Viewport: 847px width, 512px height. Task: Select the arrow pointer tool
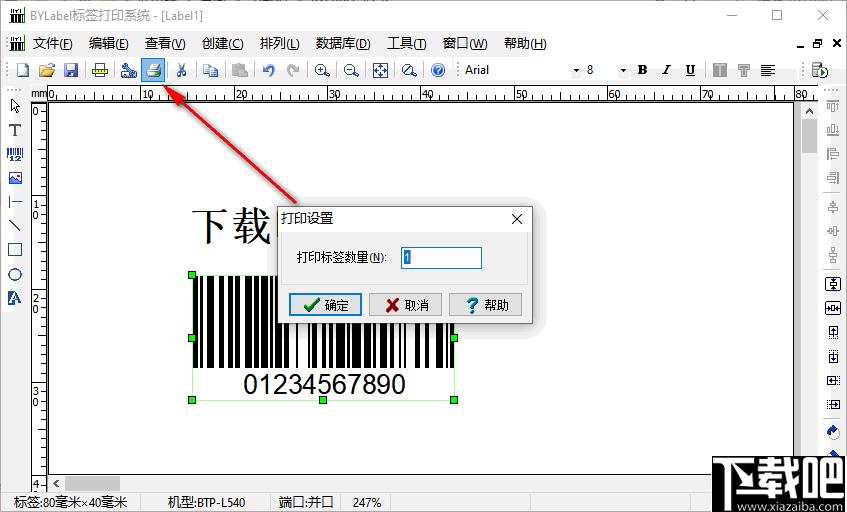[15, 106]
